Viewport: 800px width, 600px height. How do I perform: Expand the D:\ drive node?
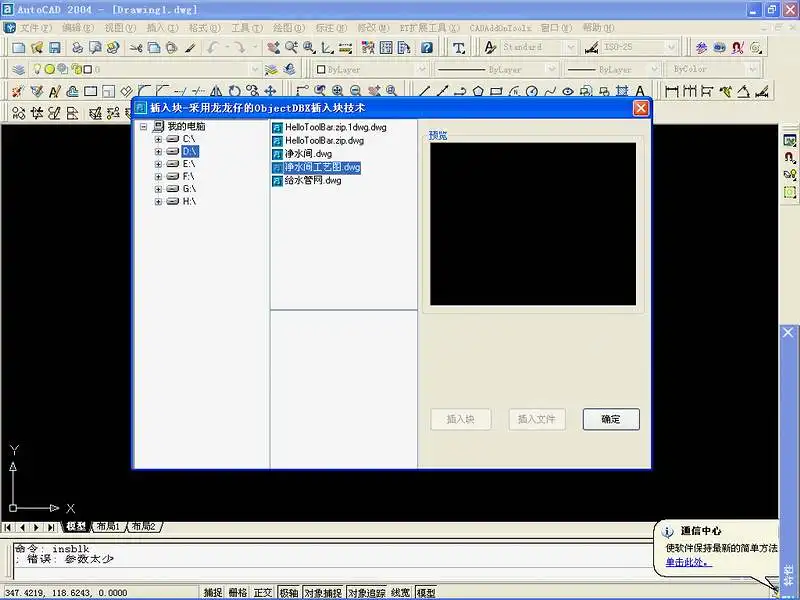point(158,152)
